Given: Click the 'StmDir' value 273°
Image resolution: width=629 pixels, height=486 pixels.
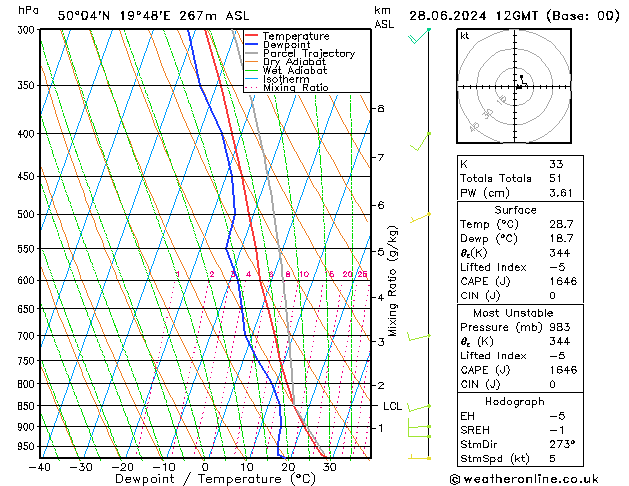Looking at the screenshot, I should coord(562,444).
